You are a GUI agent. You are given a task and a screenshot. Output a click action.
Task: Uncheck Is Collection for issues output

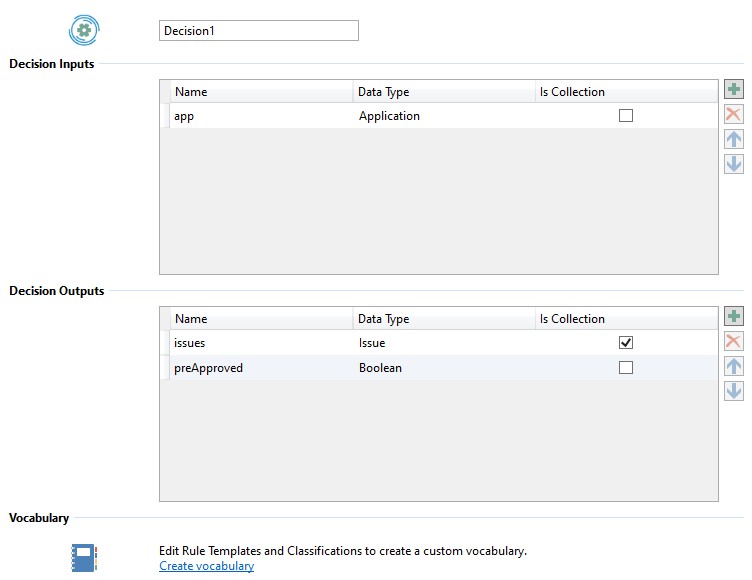[x=626, y=343]
